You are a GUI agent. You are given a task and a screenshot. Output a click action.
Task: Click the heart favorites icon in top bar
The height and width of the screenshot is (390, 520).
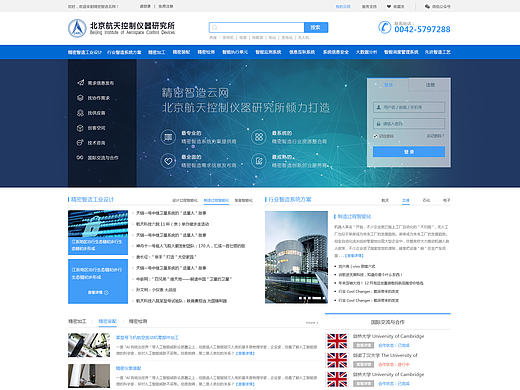[x=389, y=6]
